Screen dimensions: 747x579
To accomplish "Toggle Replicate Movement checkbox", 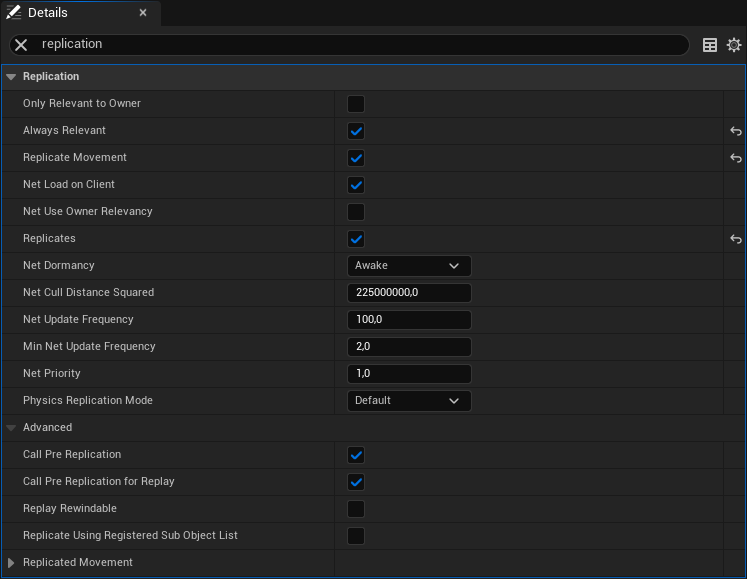I will point(356,158).
